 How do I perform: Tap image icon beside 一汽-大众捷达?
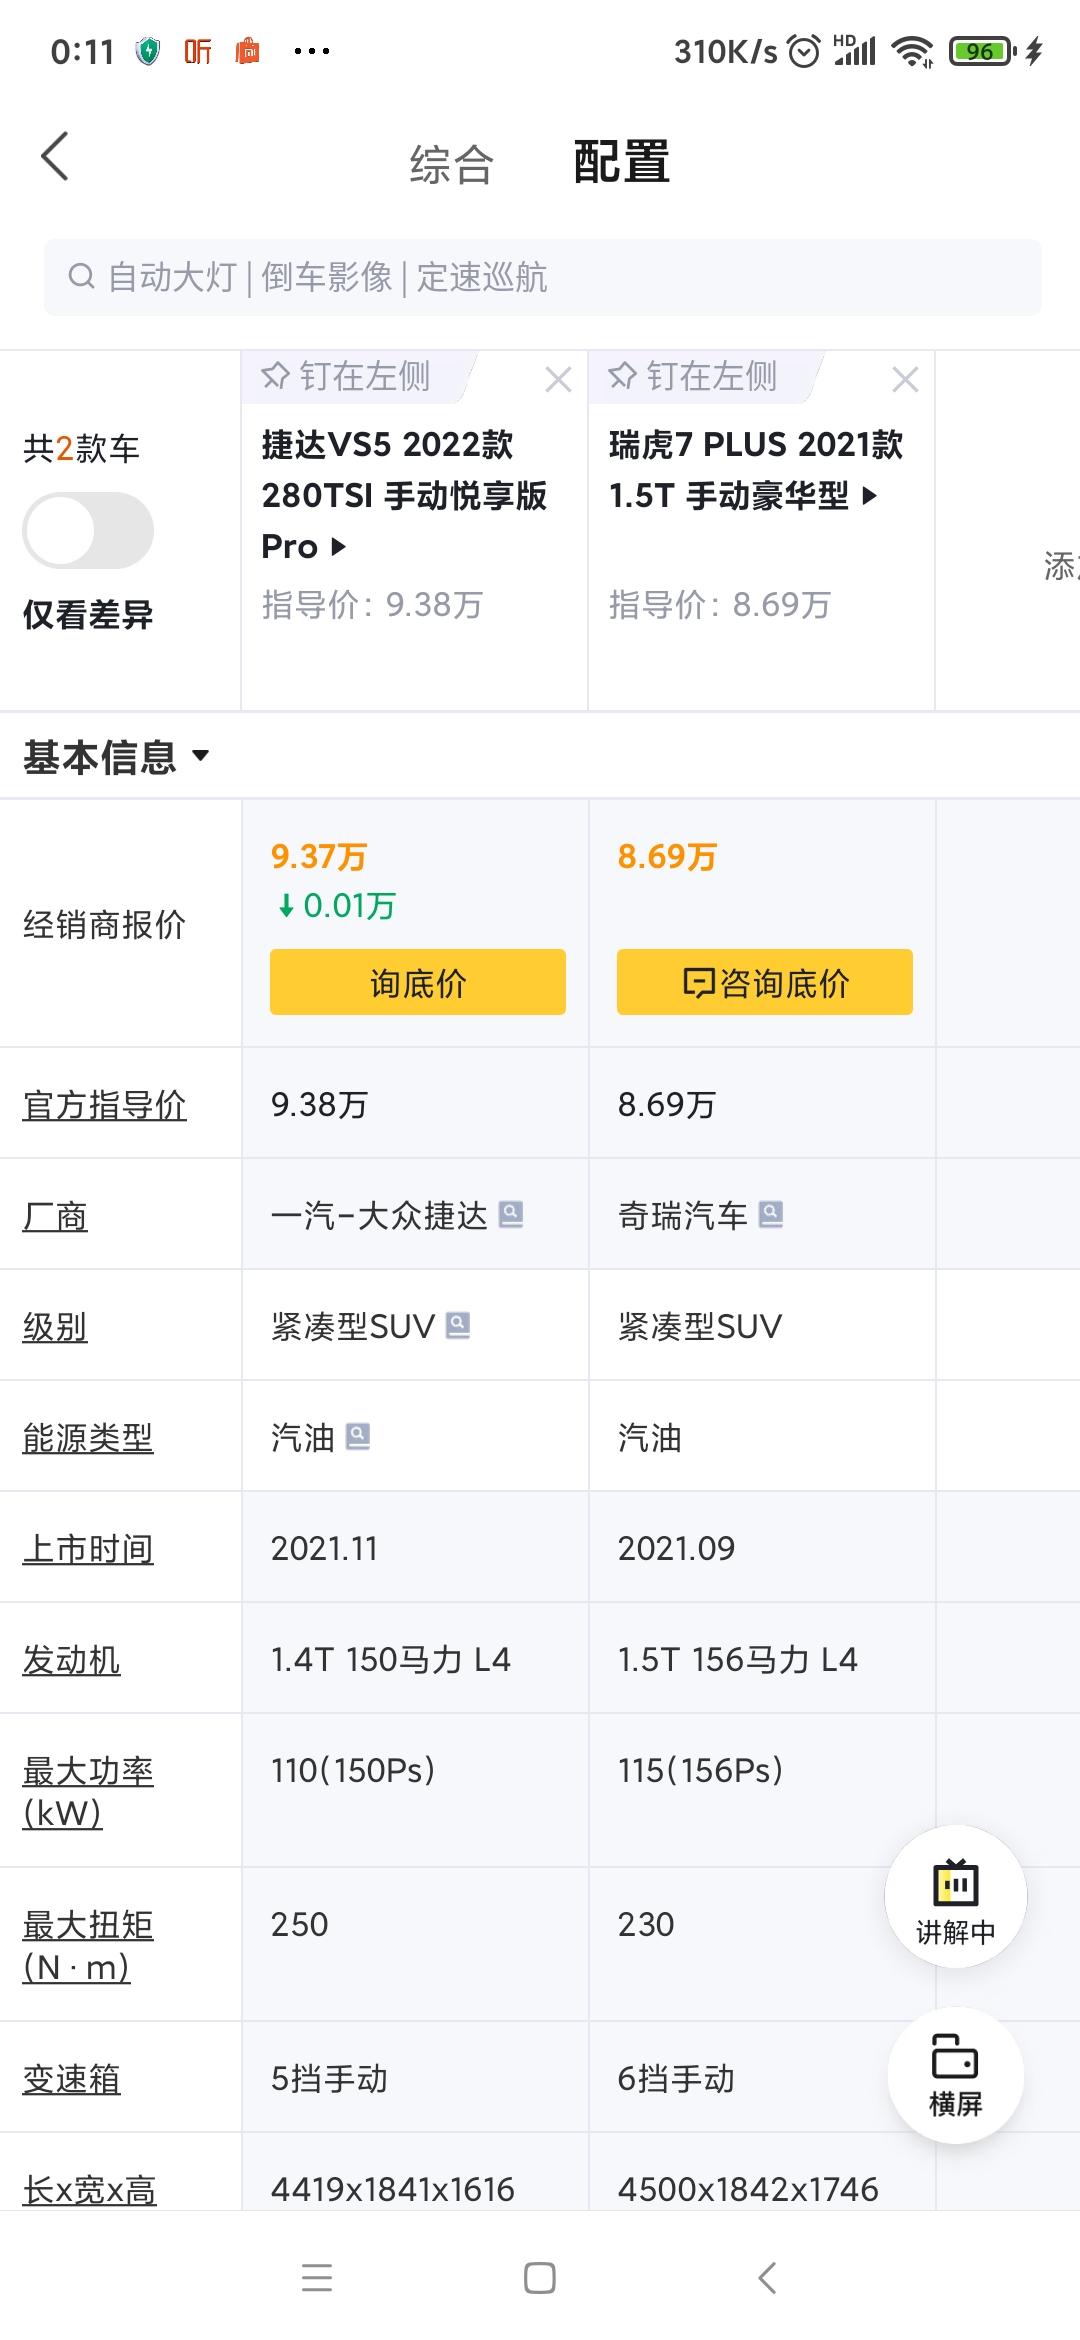[x=511, y=1214]
